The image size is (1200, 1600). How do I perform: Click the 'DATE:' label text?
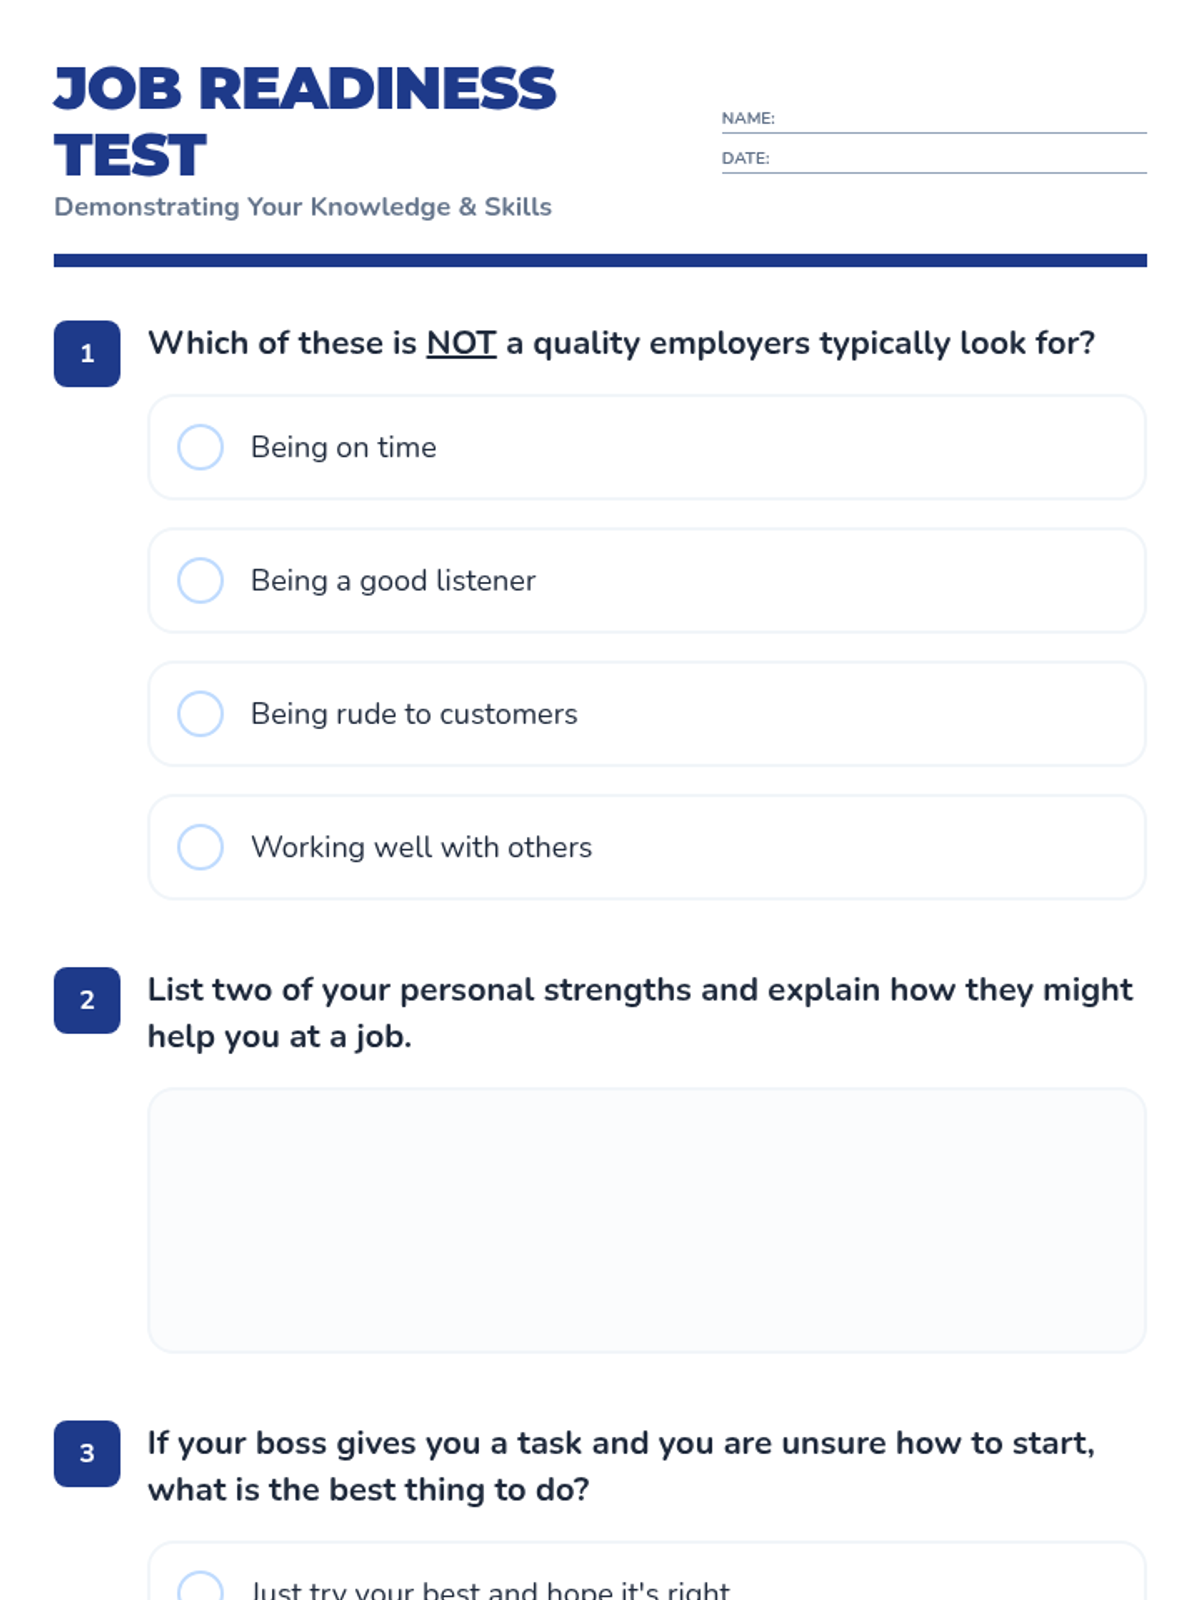pos(745,158)
